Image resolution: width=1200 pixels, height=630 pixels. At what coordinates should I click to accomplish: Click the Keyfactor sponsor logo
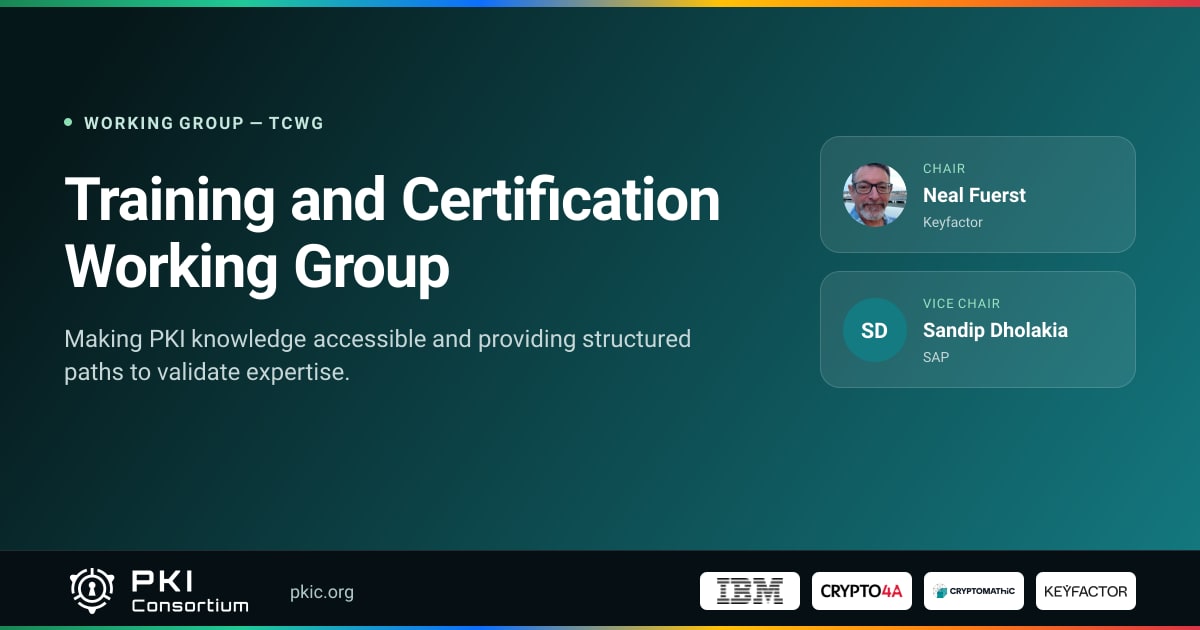1086,591
